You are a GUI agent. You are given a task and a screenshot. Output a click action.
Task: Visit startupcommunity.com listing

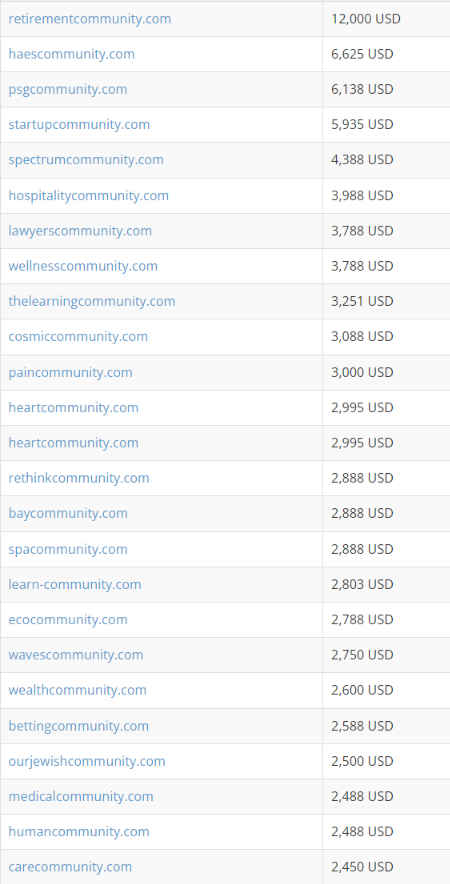79,125
